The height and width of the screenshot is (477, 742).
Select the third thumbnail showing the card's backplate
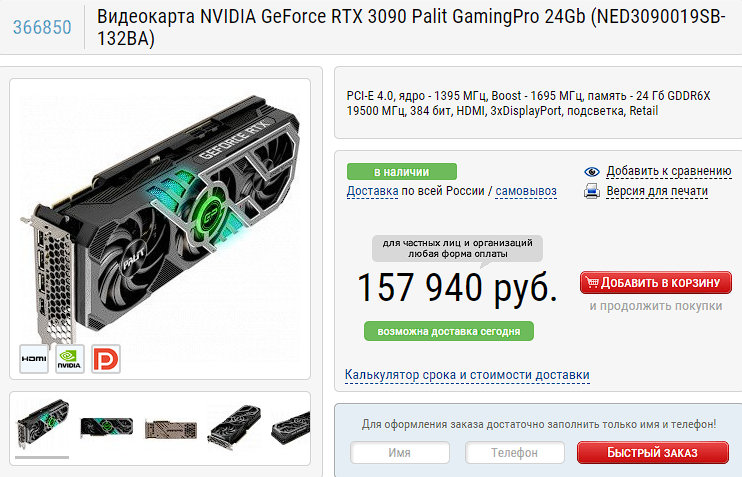170,429
